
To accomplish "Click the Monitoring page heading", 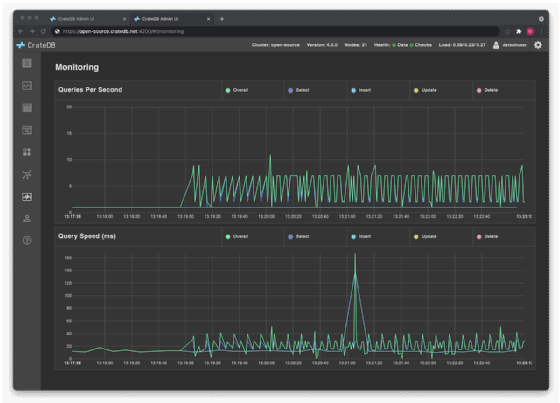I will click(77, 67).
